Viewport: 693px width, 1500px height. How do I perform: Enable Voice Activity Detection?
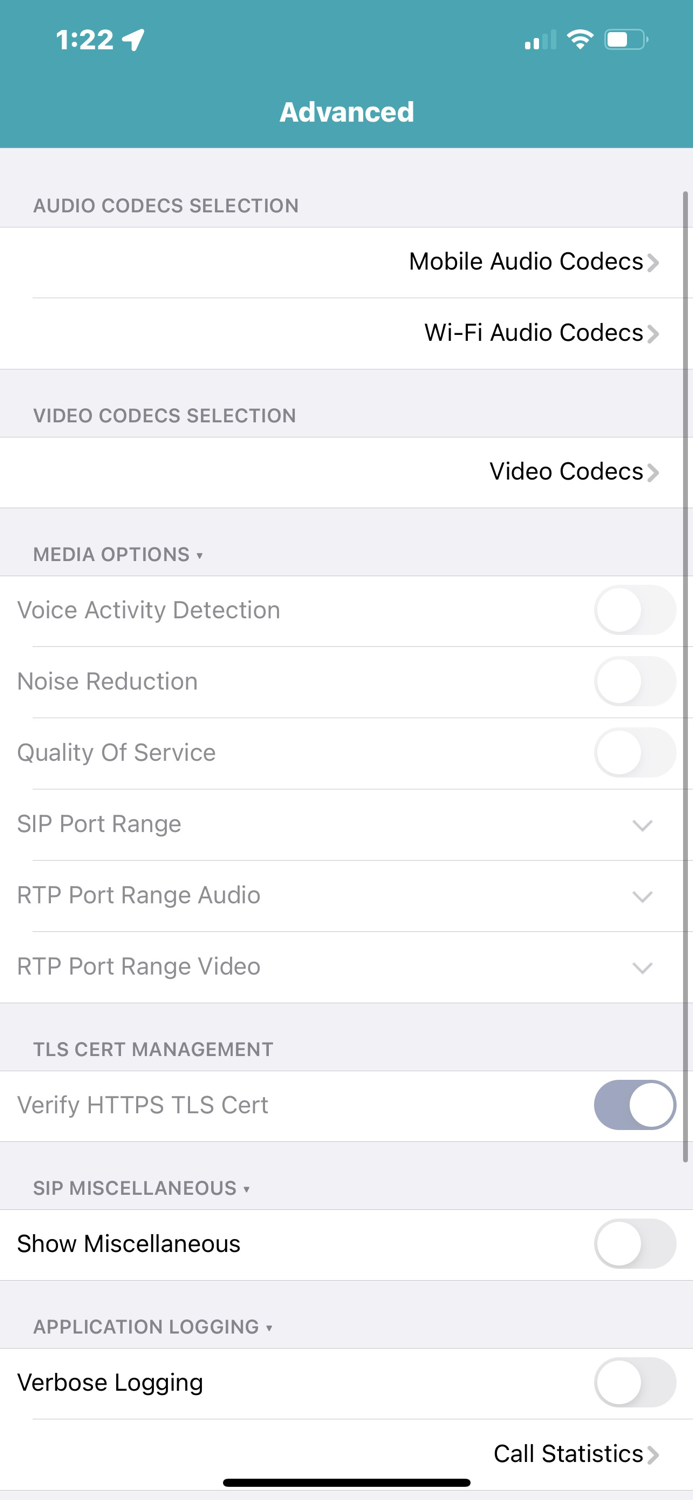635,610
